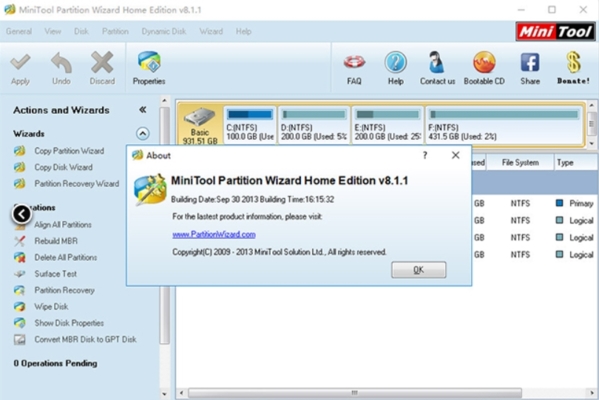The height and width of the screenshot is (400, 599).
Task: Click the File System column header
Action: (520, 163)
